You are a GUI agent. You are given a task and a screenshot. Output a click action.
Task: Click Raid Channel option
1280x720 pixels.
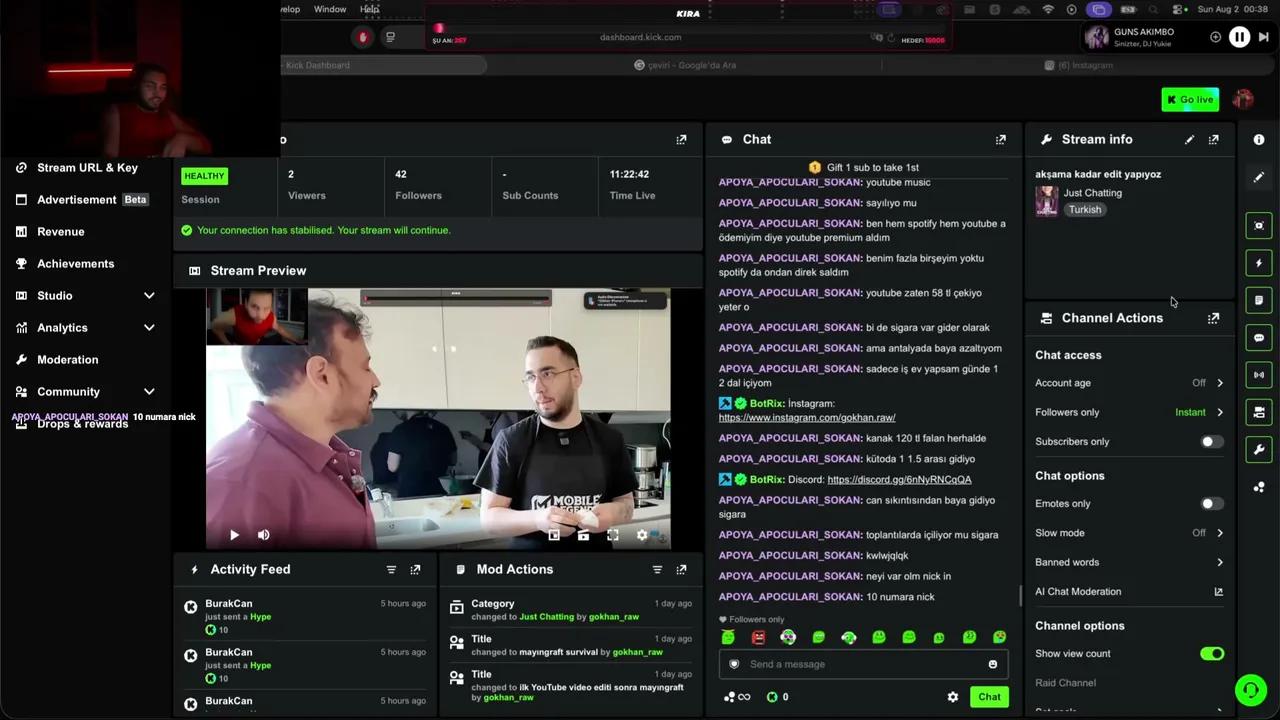pyautogui.click(x=1066, y=683)
